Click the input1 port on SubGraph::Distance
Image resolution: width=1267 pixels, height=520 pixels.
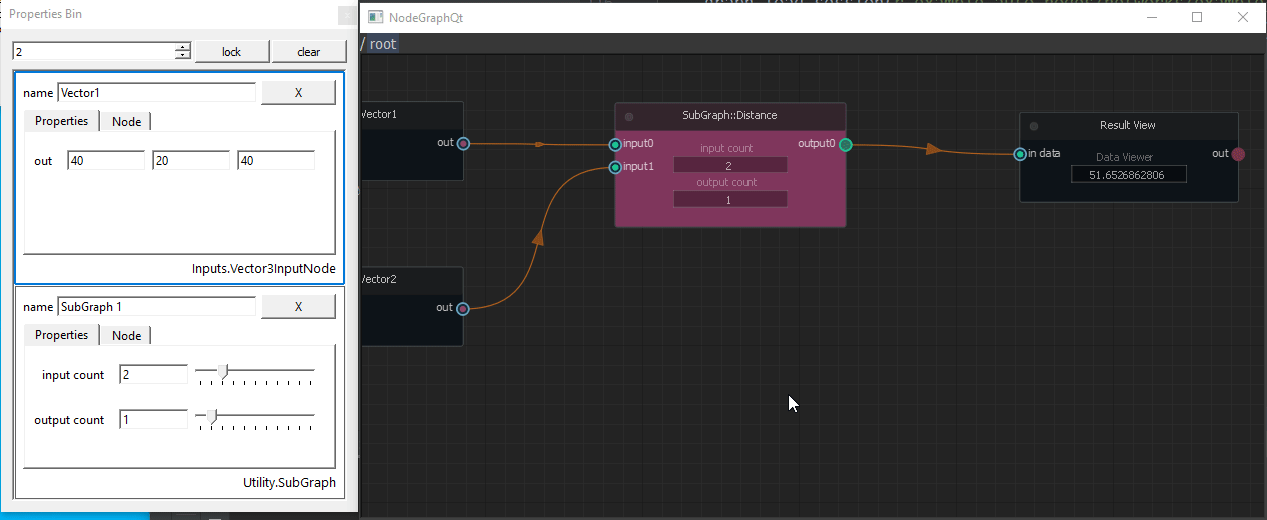pos(615,167)
